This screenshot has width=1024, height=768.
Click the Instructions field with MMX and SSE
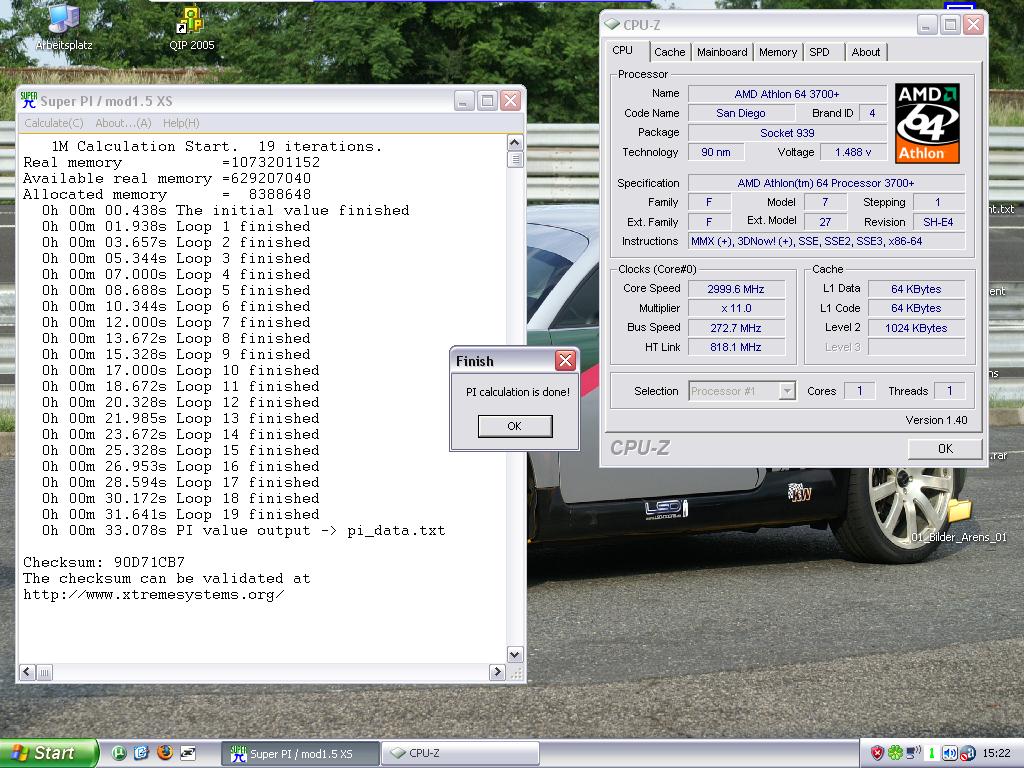coord(825,242)
